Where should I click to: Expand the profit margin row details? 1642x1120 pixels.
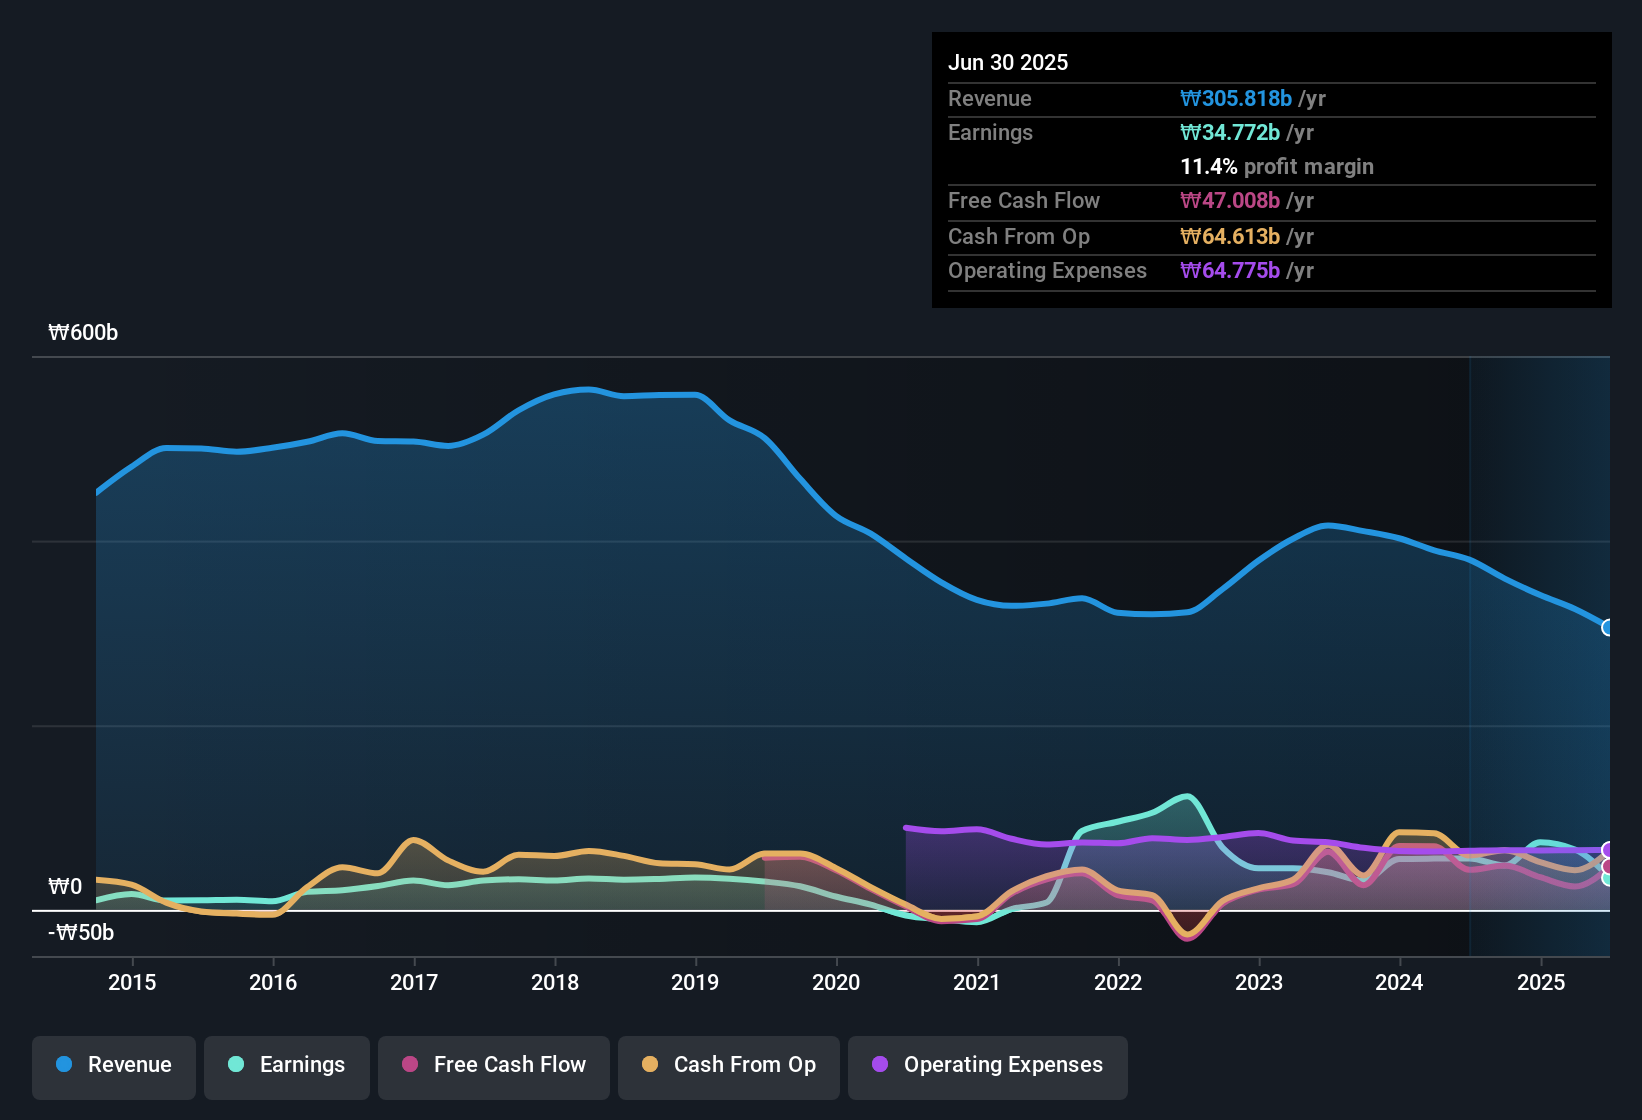pyautogui.click(x=1277, y=167)
